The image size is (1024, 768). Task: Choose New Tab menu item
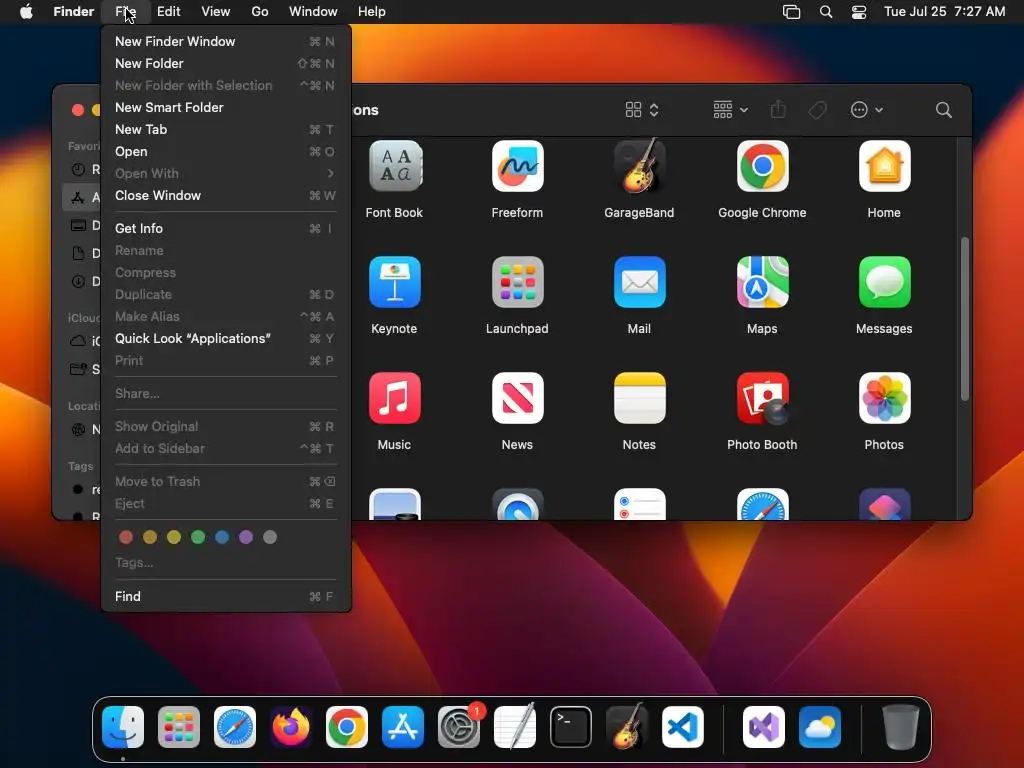pyautogui.click(x=226, y=129)
